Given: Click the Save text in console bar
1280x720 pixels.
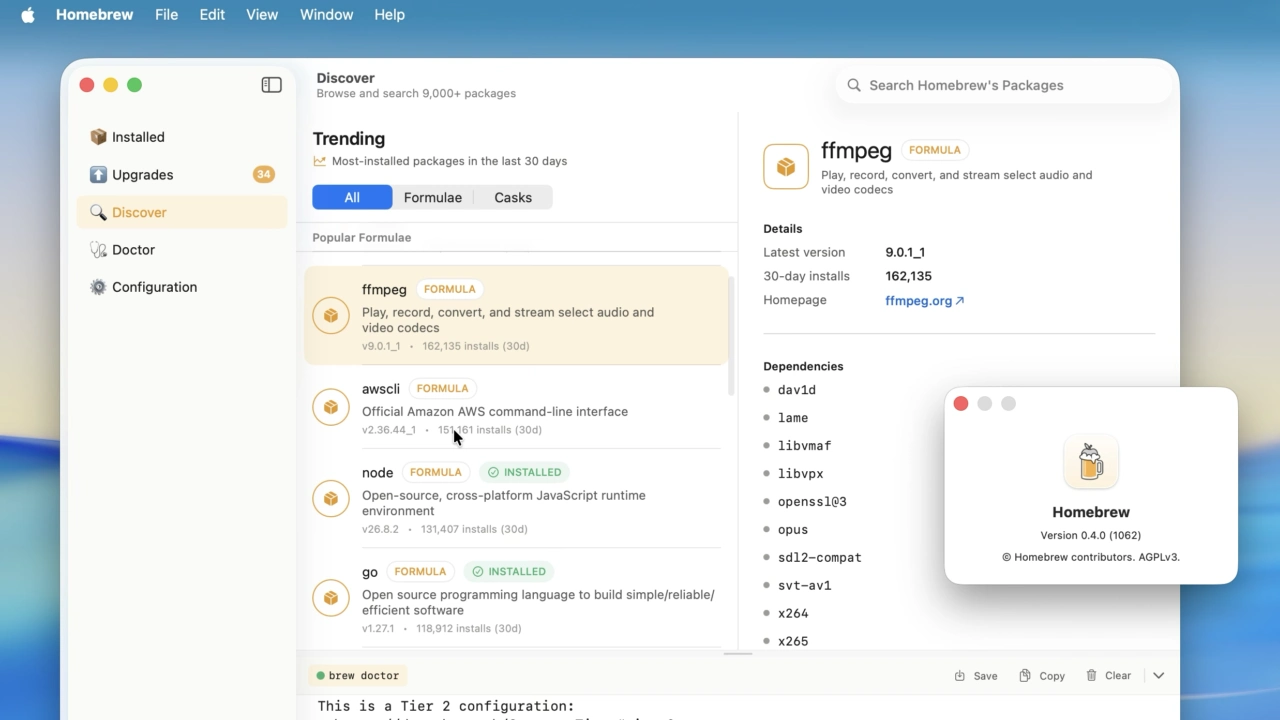Looking at the screenshot, I should tap(986, 676).
